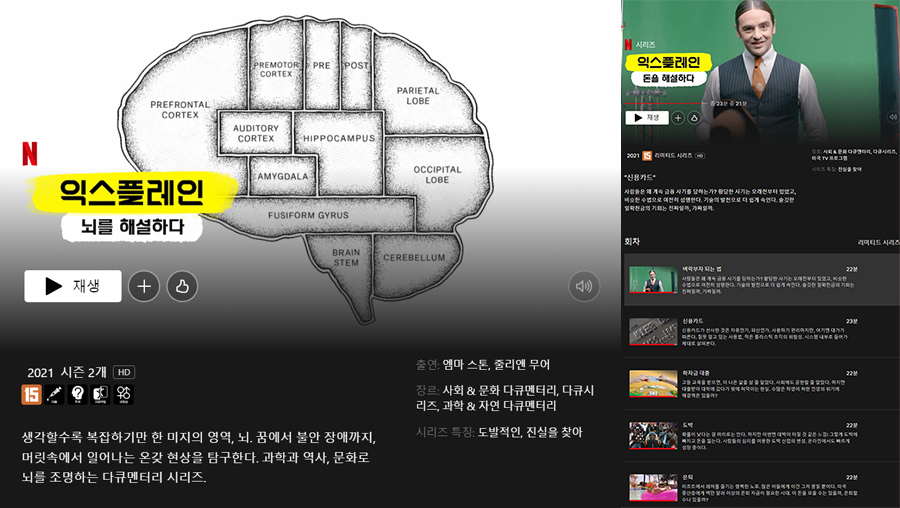Click the 회차 episodes heading

click(632, 242)
